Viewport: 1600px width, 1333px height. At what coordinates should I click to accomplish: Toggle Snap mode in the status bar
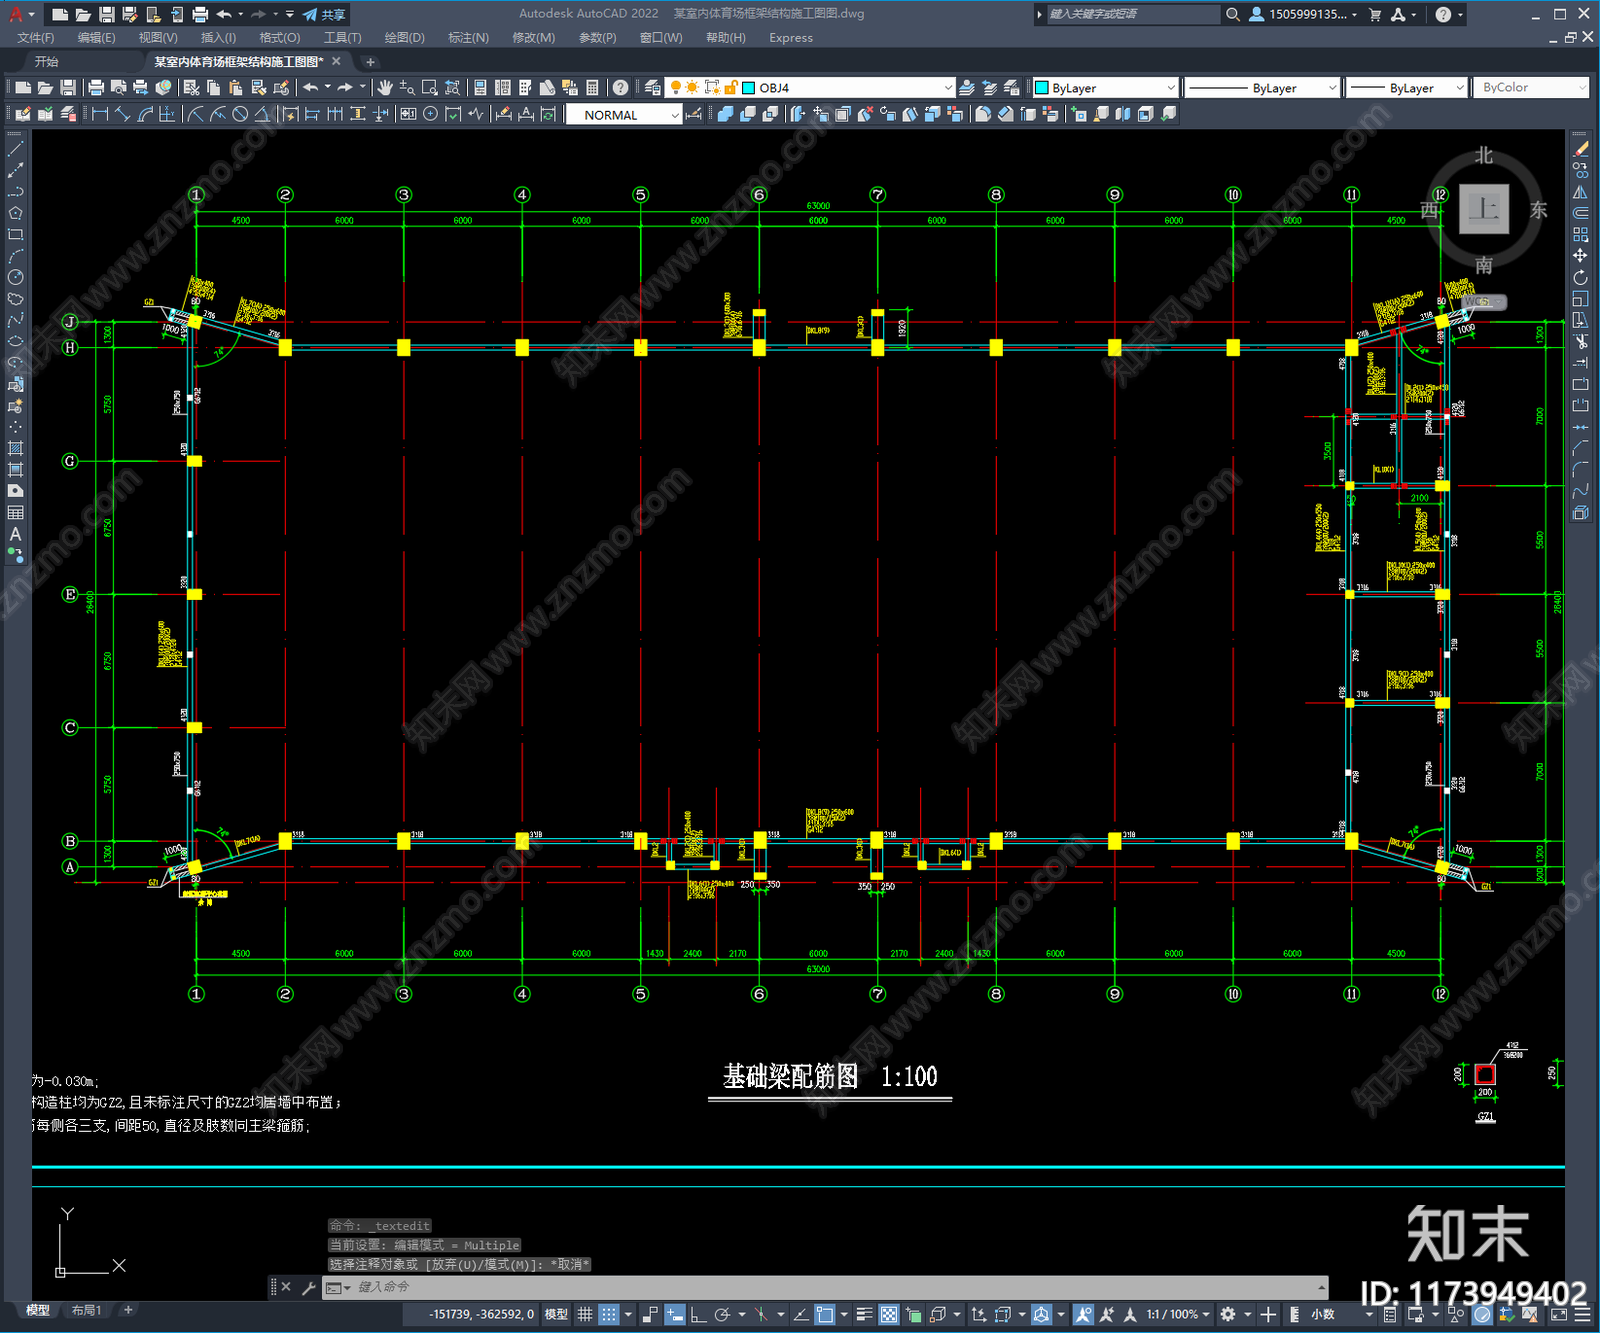[x=608, y=1314]
